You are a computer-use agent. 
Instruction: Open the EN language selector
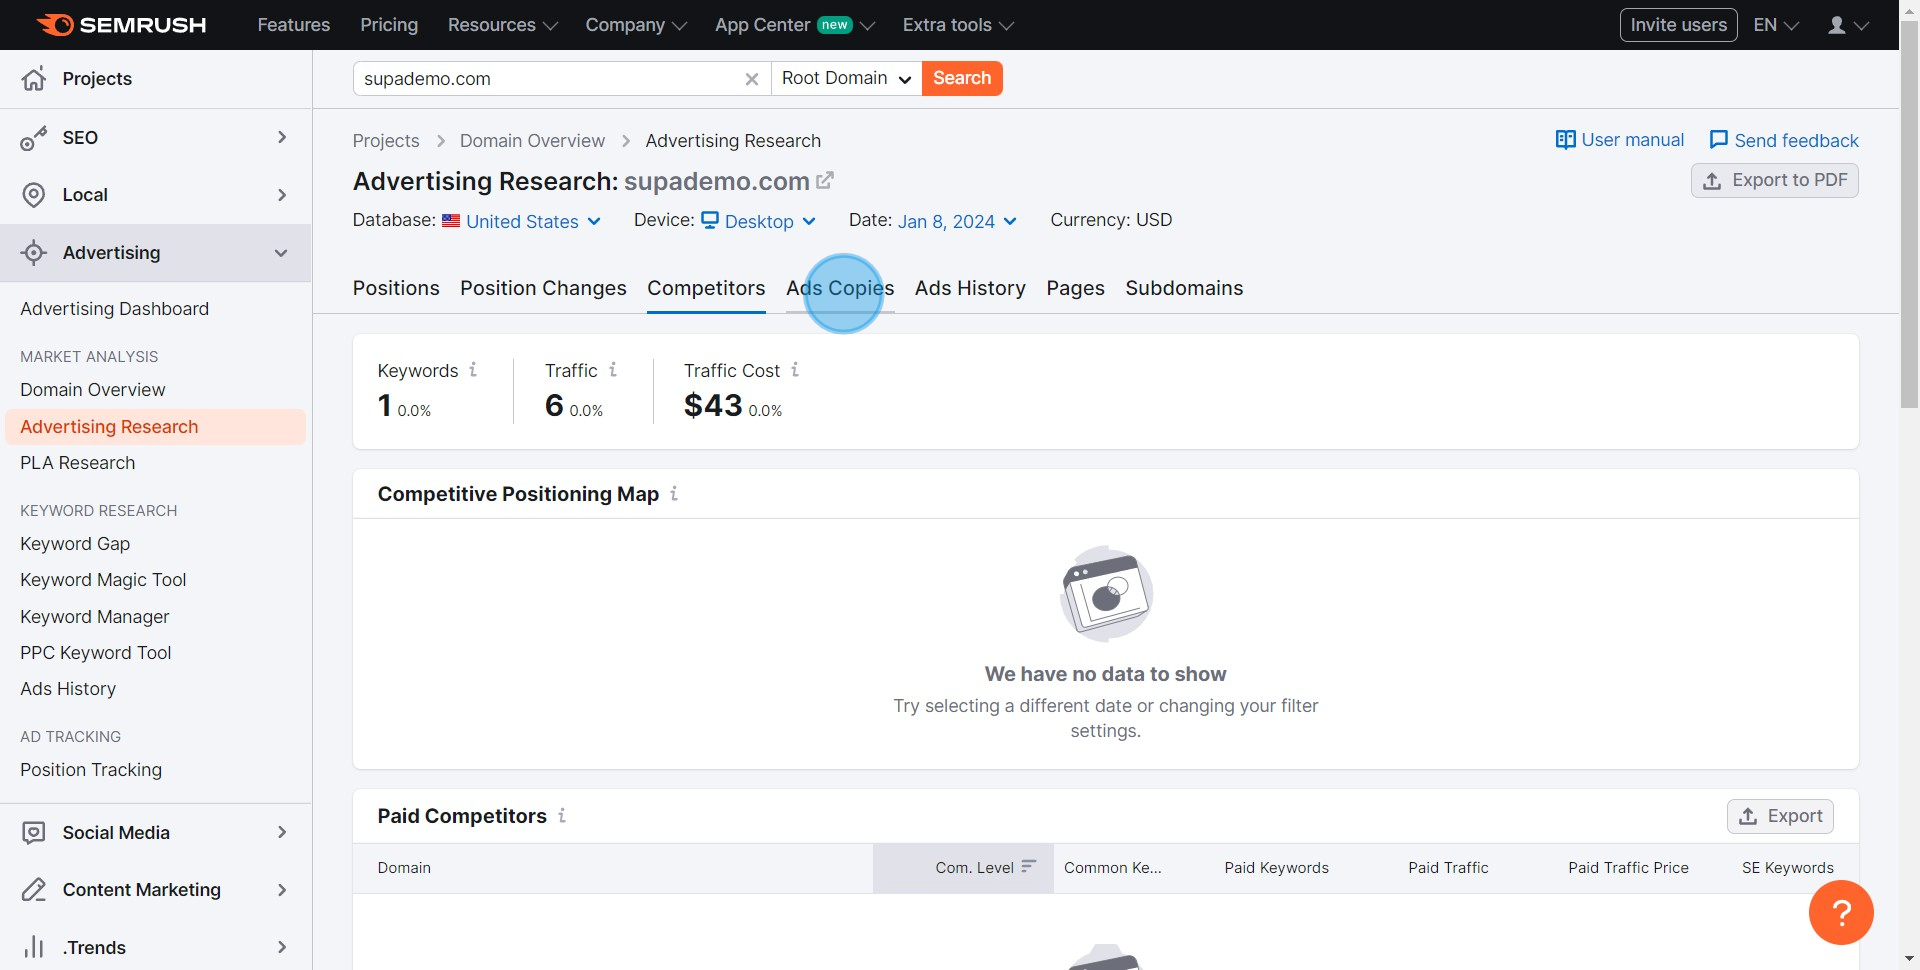click(x=1776, y=25)
